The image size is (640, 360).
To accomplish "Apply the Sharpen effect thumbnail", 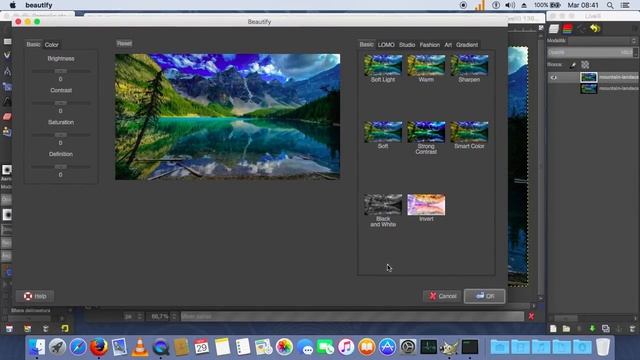I will coord(469,65).
